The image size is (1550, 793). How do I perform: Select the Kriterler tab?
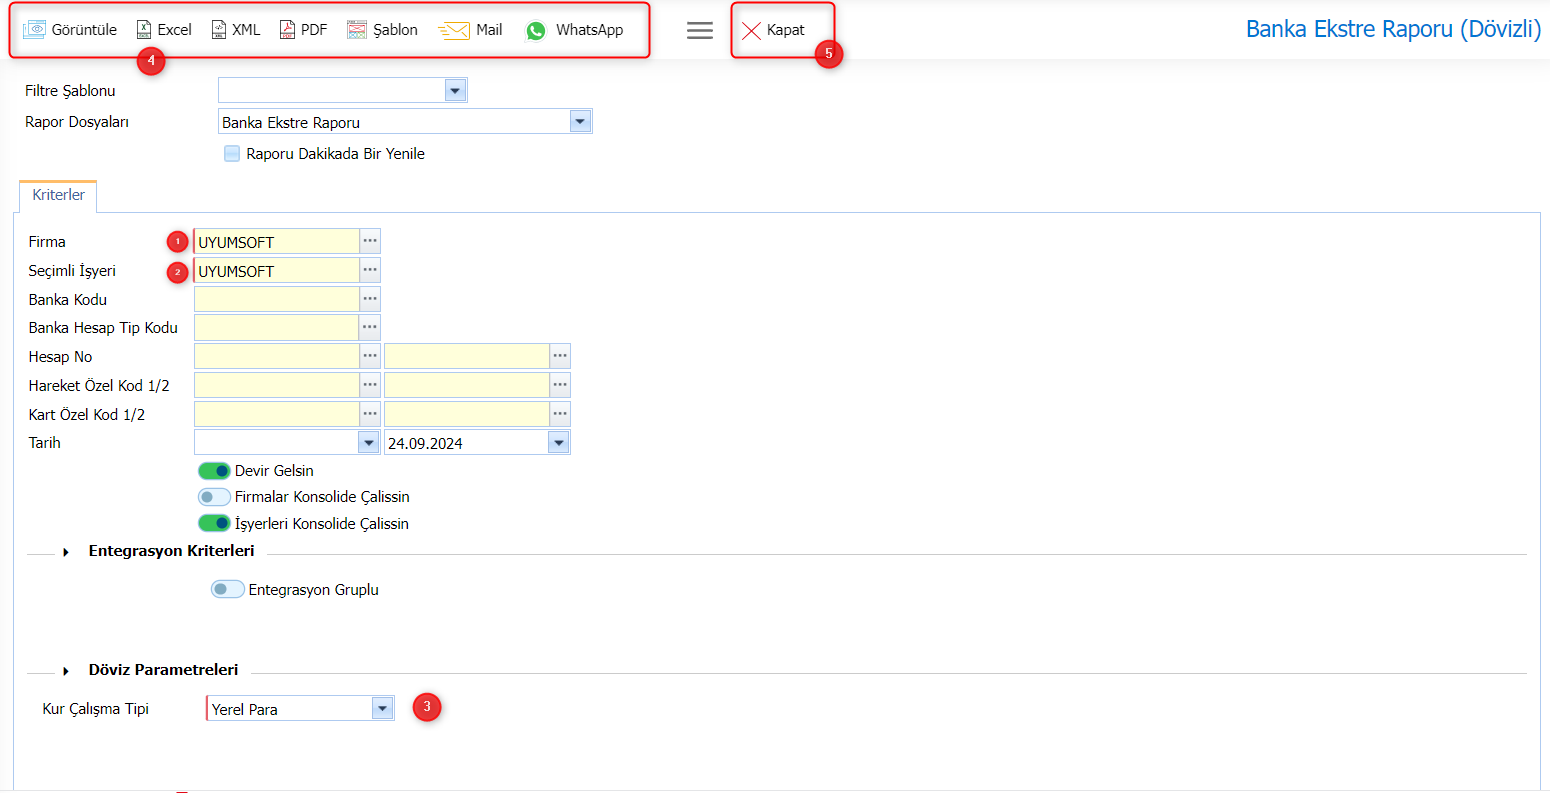[58, 195]
